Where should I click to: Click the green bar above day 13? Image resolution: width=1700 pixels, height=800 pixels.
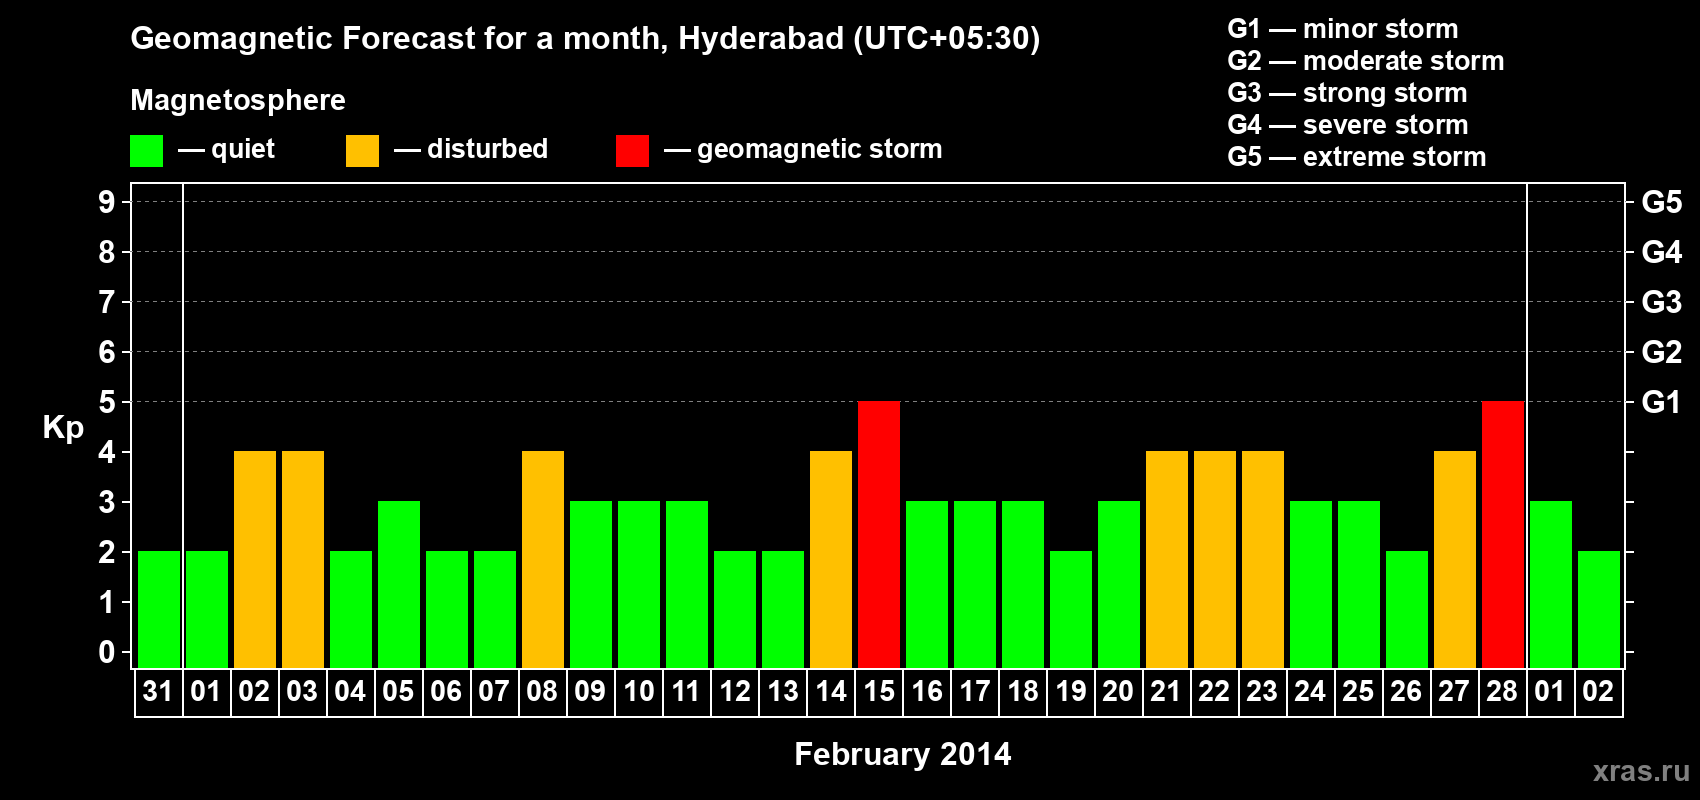pyautogui.click(x=783, y=610)
